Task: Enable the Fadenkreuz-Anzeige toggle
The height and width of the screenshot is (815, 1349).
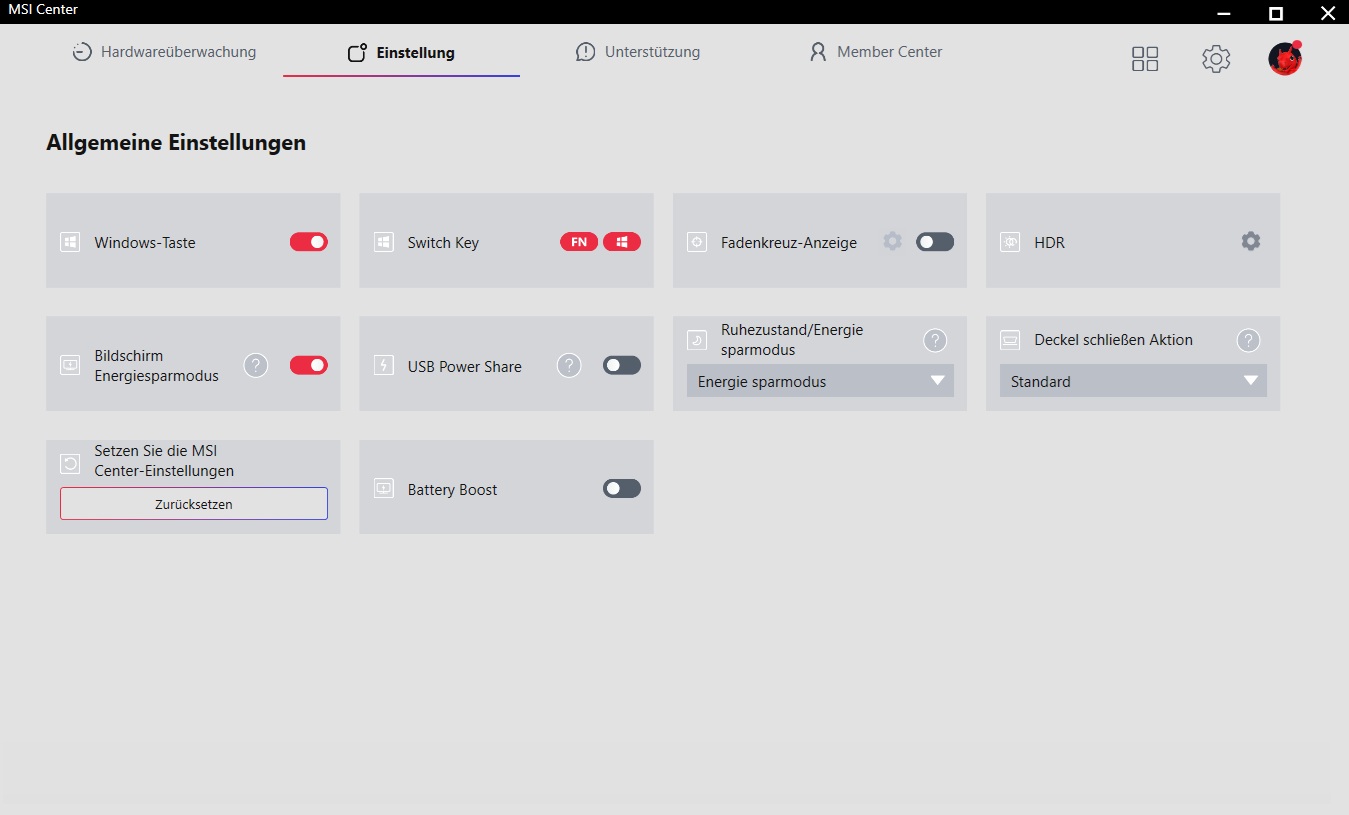Action: click(935, 242)
